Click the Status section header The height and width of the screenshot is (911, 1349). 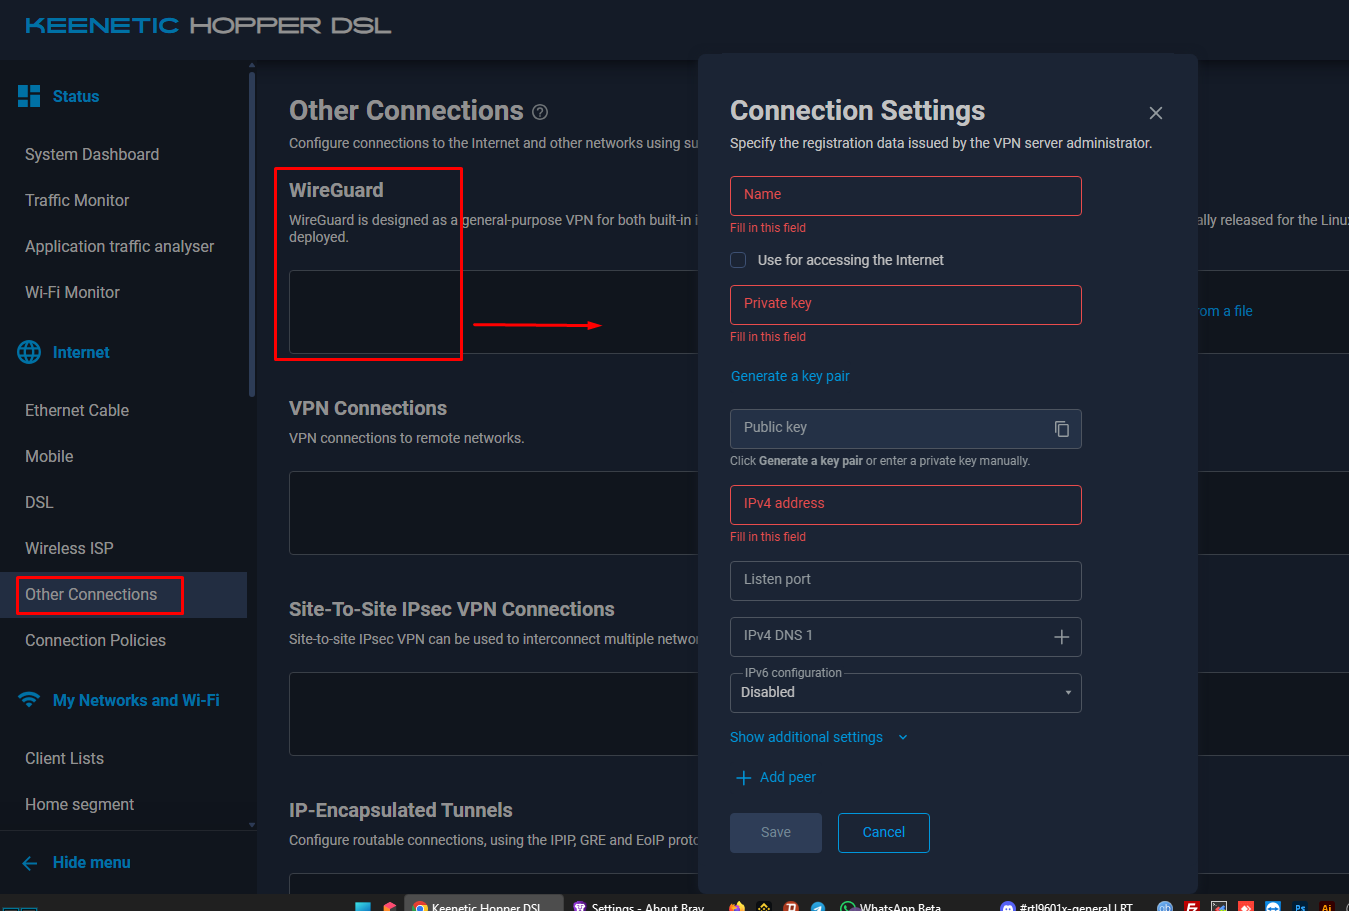coord(76,96)
